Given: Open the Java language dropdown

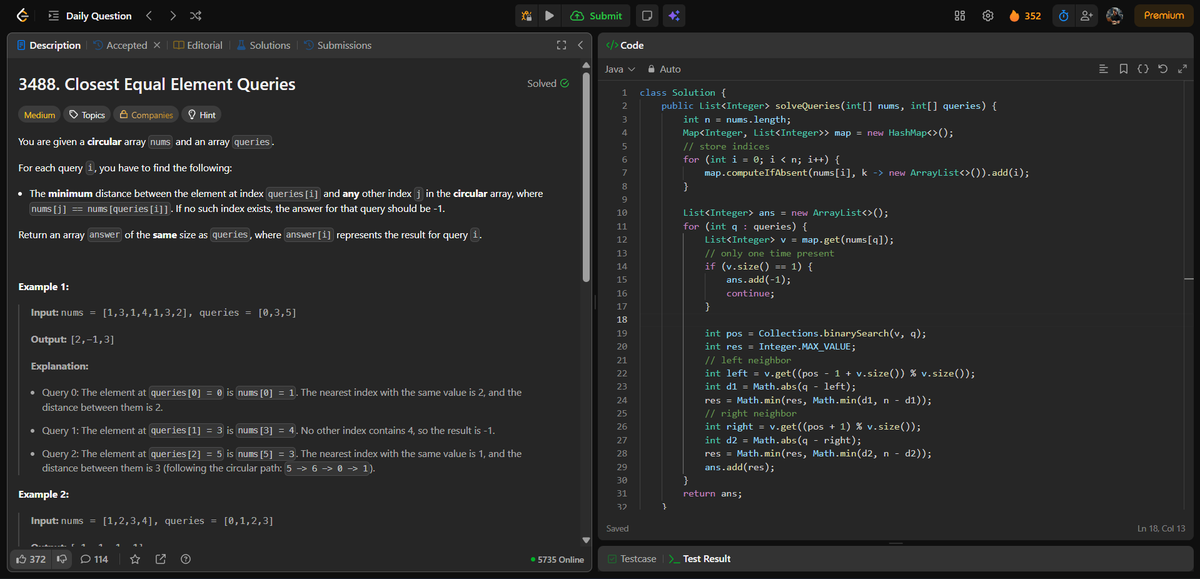Looking at the screenshot, I should [x=618, y=69].
